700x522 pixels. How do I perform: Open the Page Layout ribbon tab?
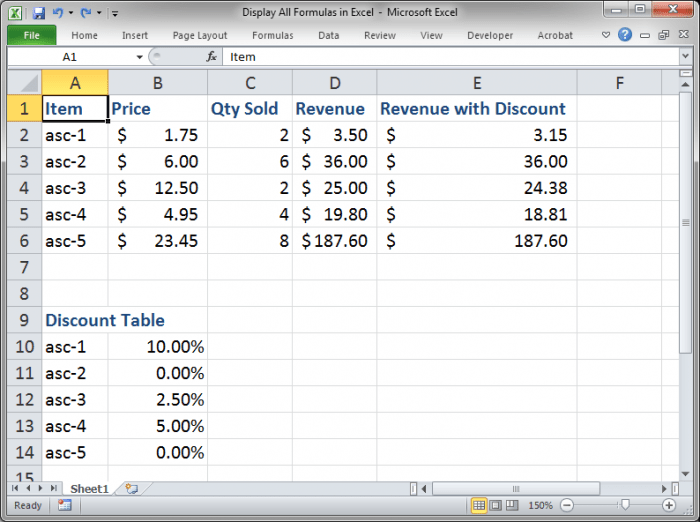tap(200, 35)
